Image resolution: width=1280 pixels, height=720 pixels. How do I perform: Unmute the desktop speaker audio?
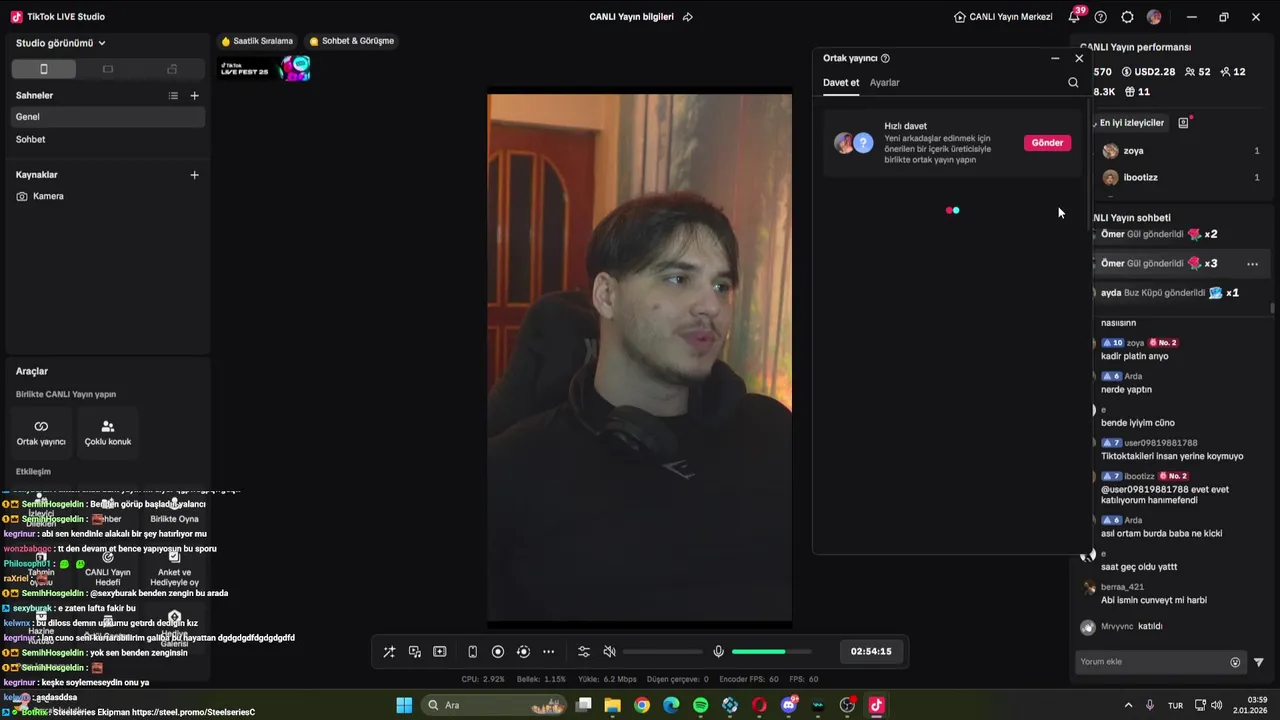coord(609,652)
